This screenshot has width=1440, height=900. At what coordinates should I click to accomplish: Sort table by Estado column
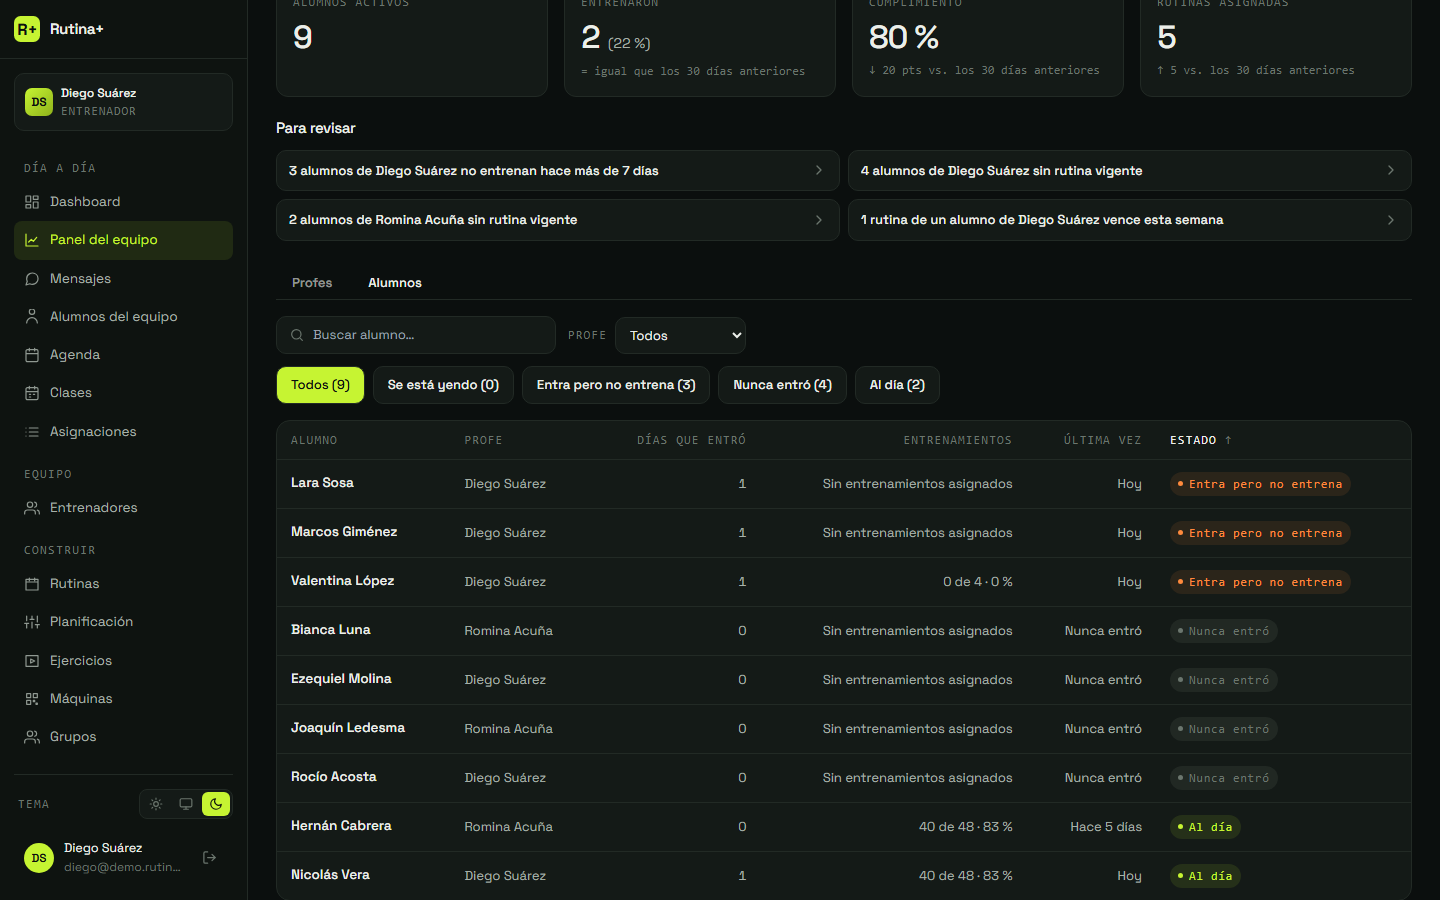1200,440
